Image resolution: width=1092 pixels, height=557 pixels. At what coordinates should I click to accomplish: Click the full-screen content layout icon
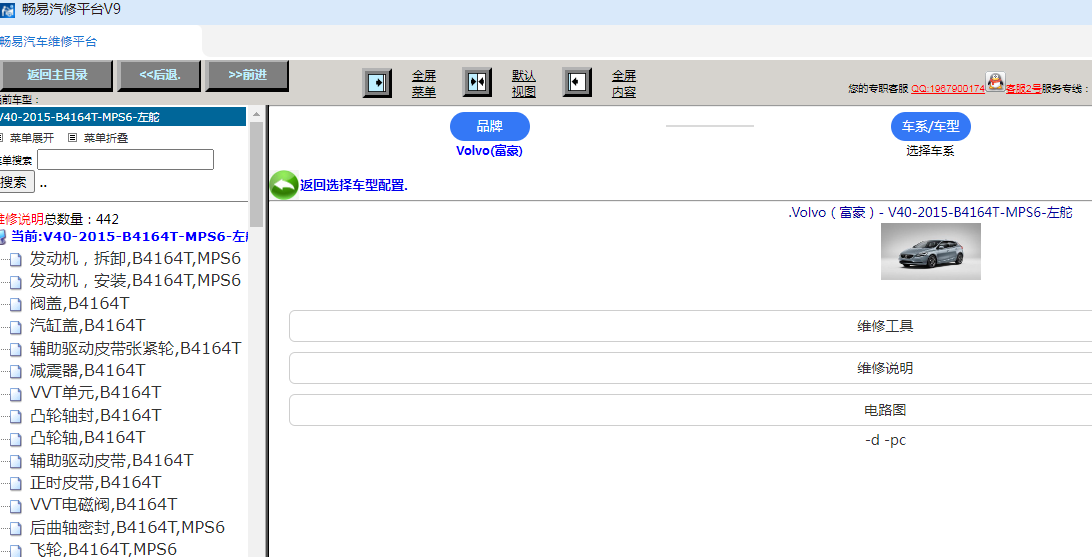tap(577, 82)
